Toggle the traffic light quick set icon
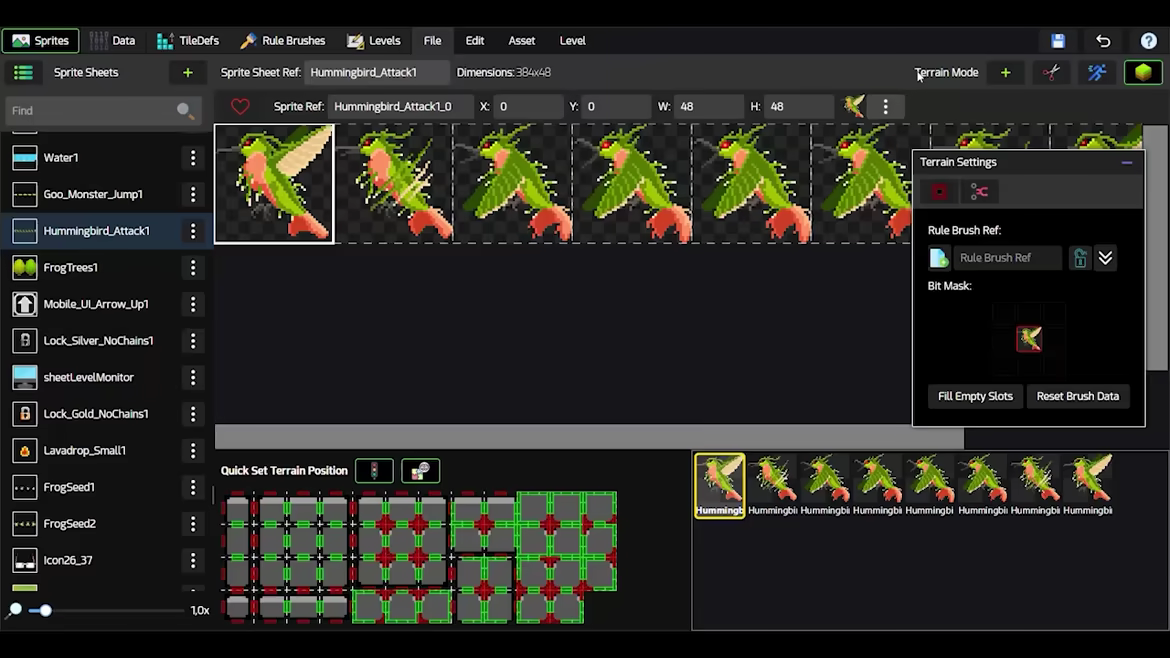The width and height of the screenshot is (1170, 658). point(374,471)
